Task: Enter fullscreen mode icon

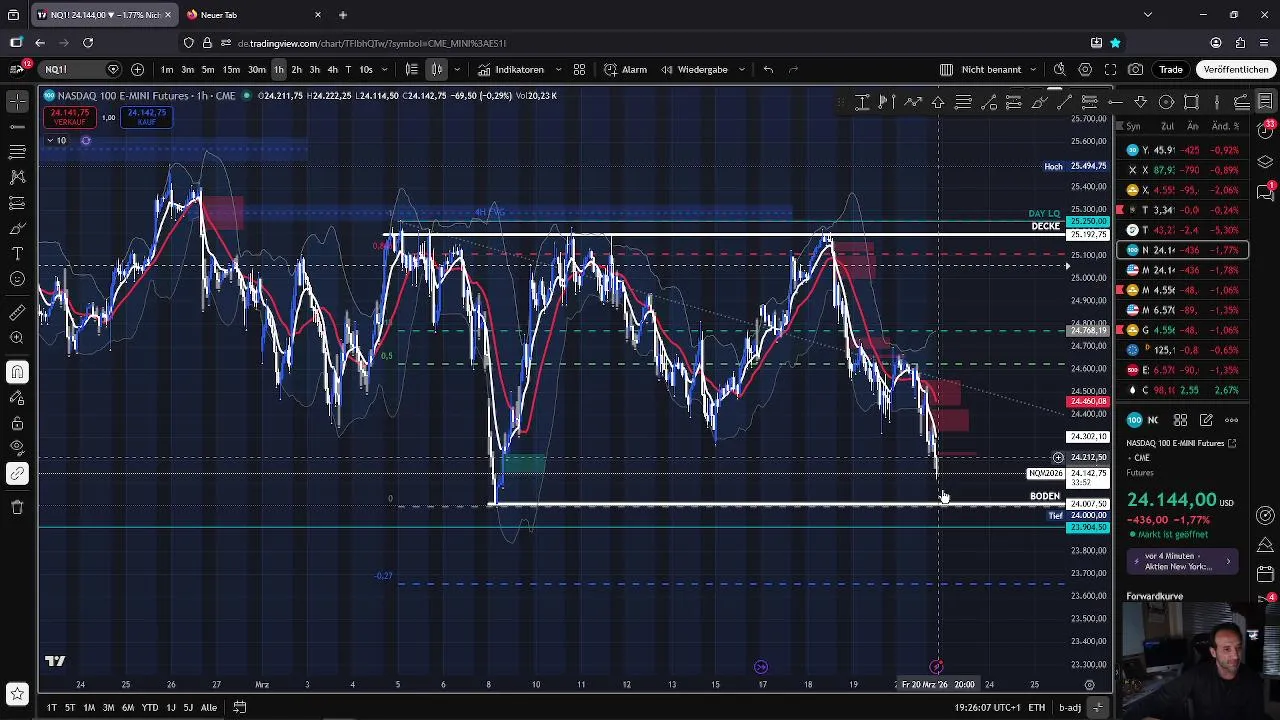Action: pos(1110,69)
